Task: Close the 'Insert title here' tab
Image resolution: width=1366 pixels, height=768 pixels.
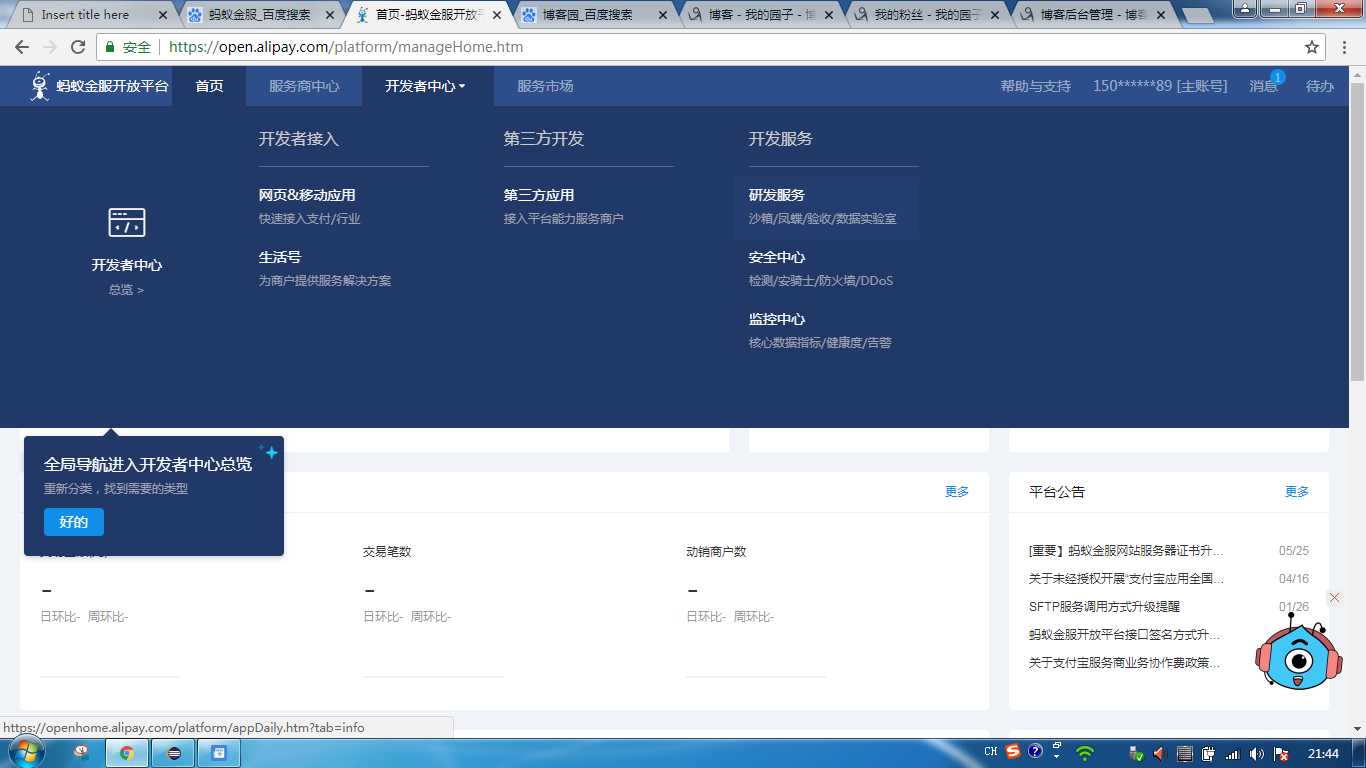Action: 163,15
